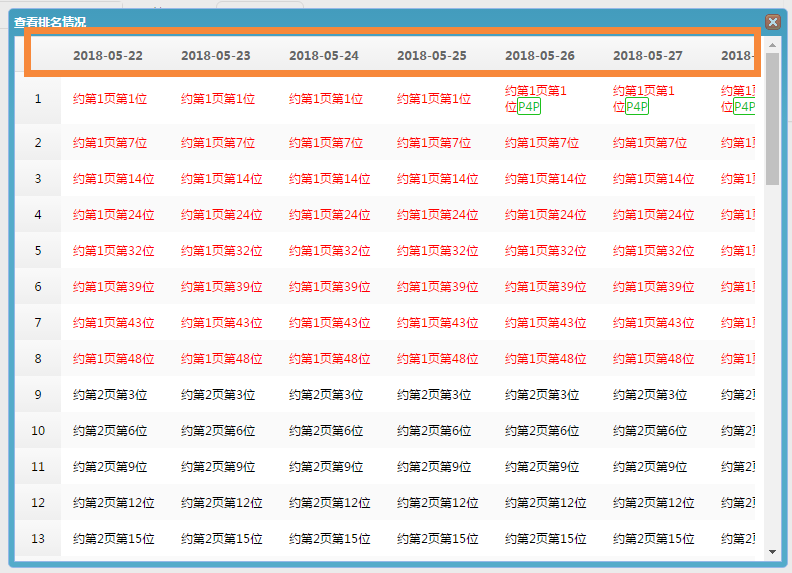The height and width of the screenshot is (573, 792).
Task: Select the 2018-05-27 column header
Action: pyautogui.click(x=648, y=56)
